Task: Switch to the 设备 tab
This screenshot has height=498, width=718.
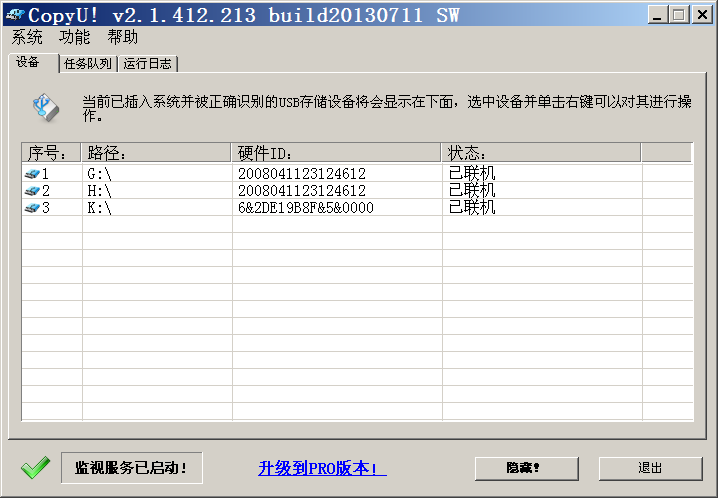Action: [33, 62]
